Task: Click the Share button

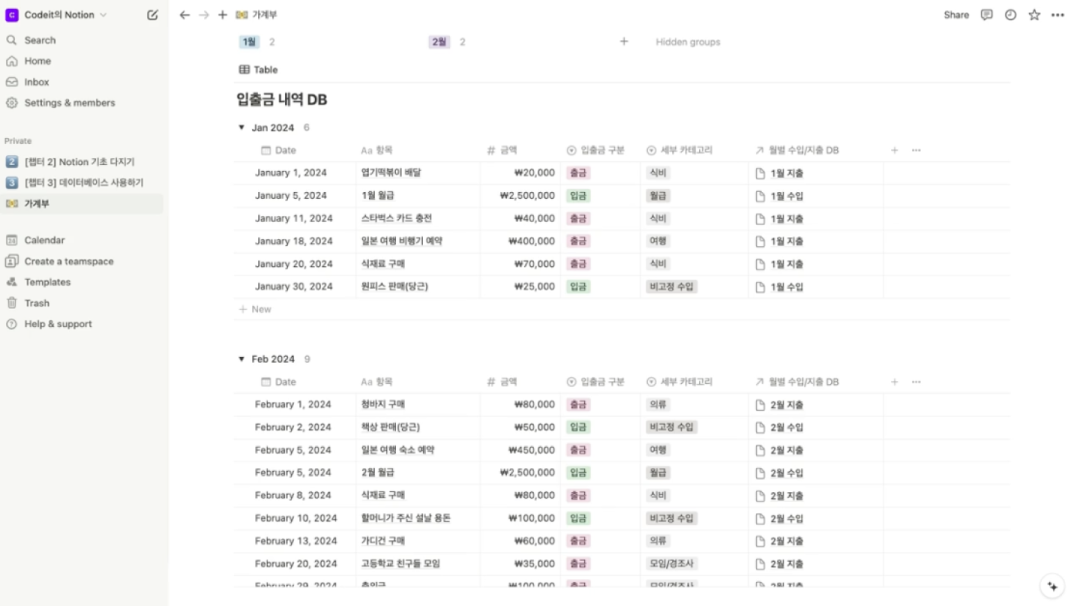Action: tap(955, 15)
